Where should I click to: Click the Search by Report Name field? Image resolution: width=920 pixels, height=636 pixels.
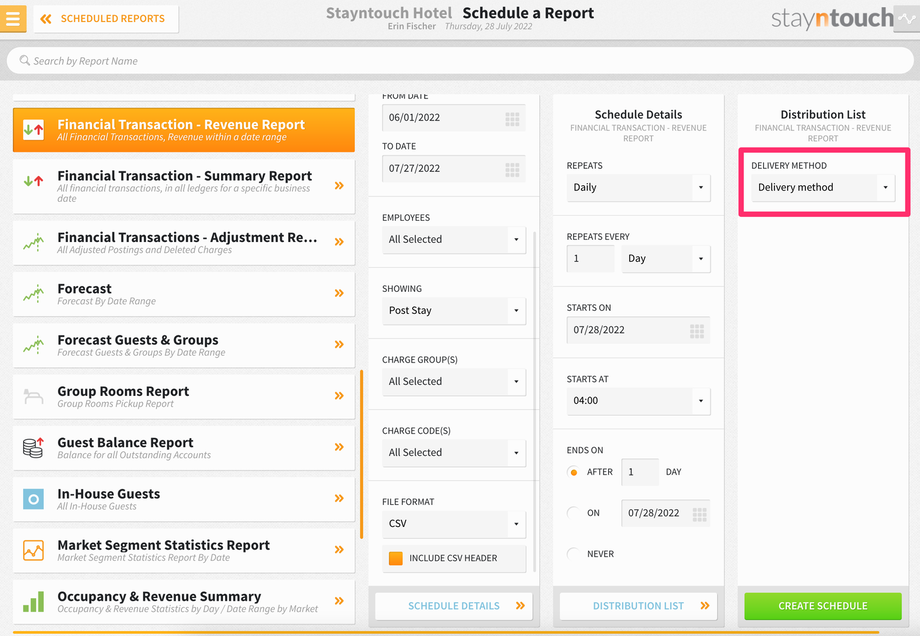click(460, 60)
